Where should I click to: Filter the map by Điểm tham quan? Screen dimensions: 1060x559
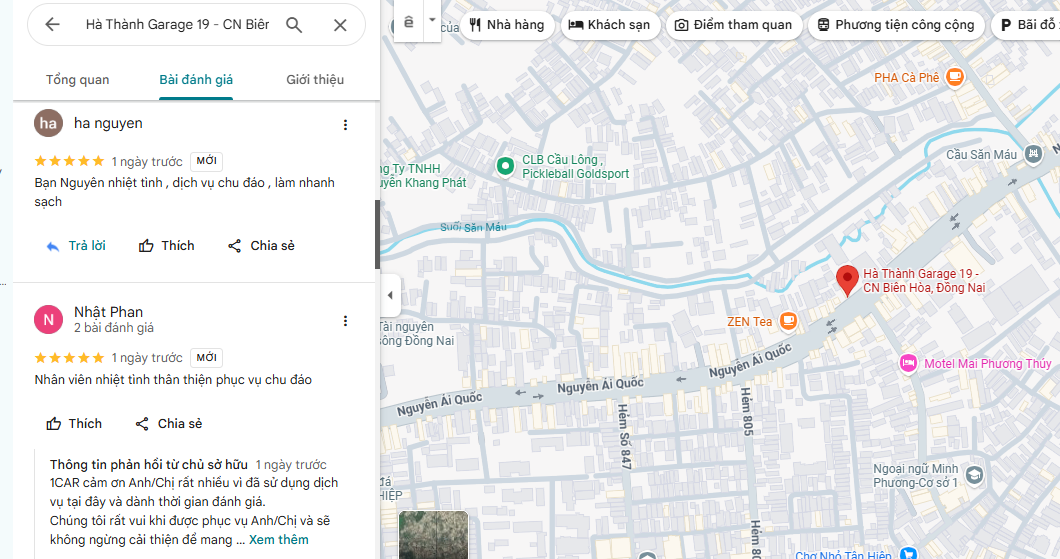tap(734, 25)
